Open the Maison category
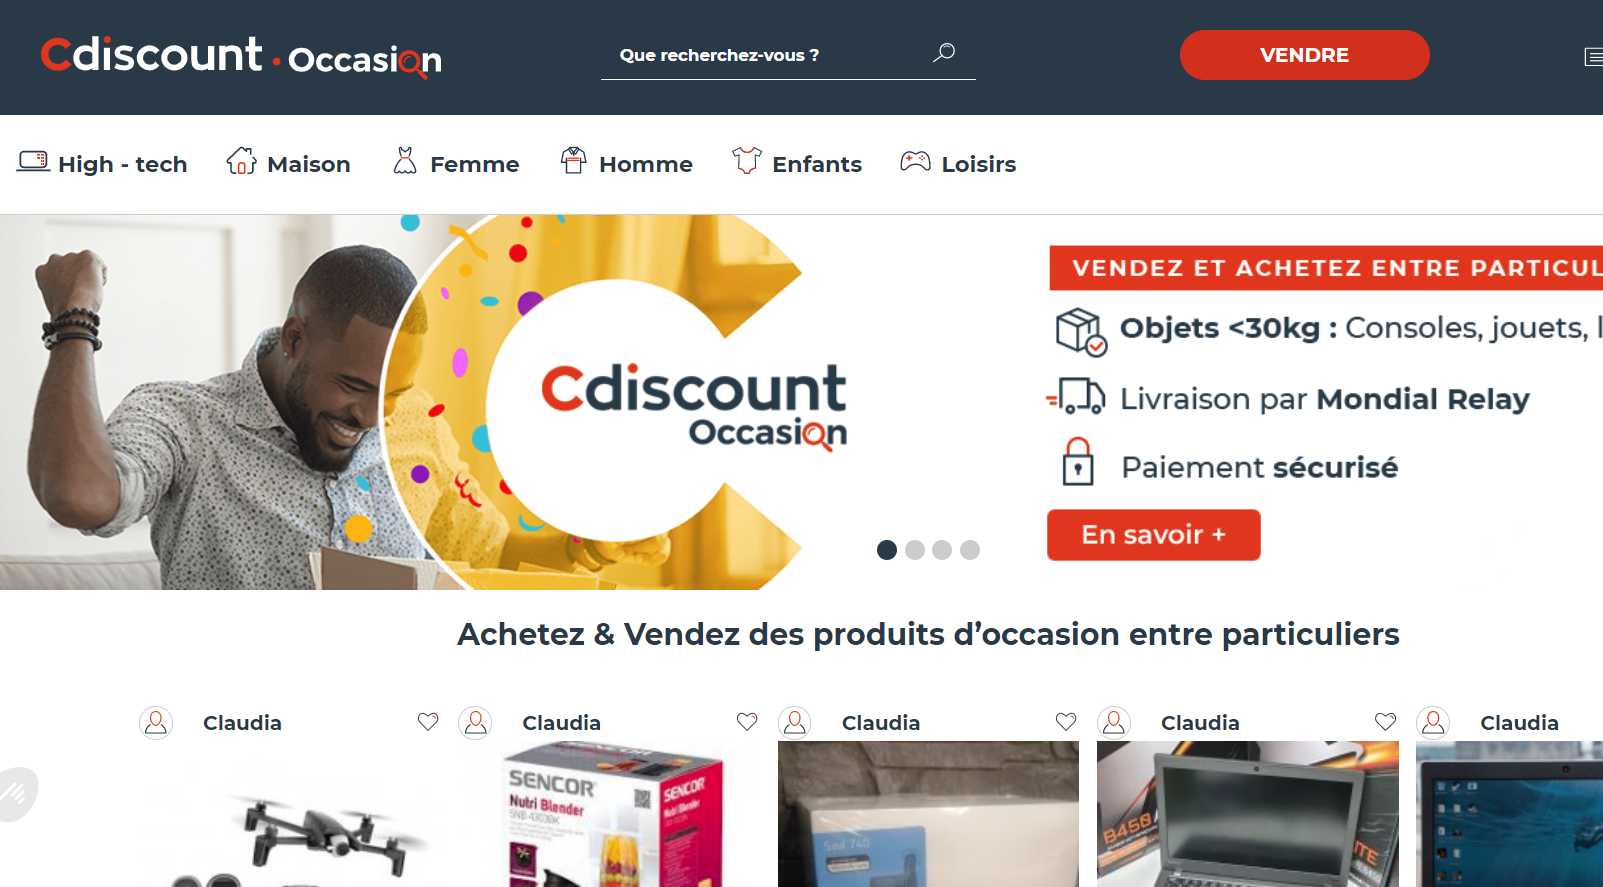 click(x=288, y=163)
